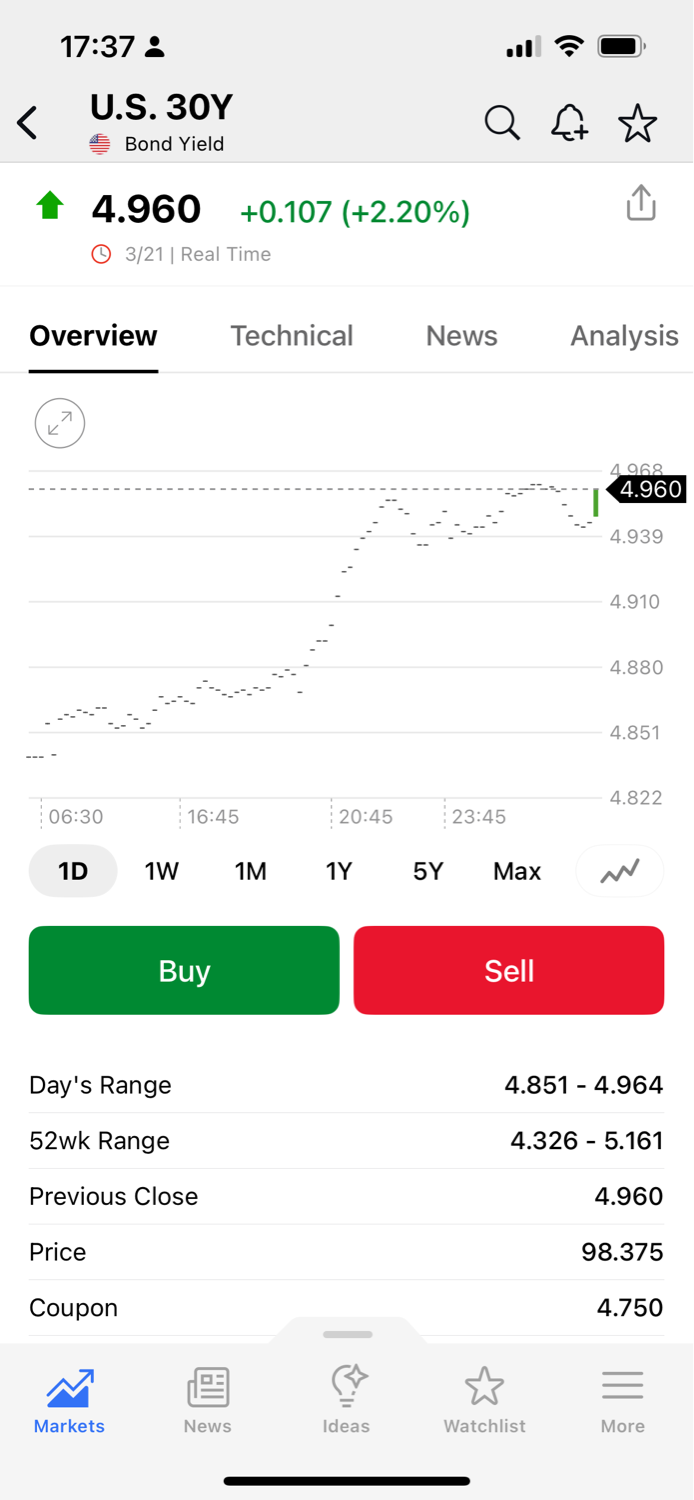Tap the back arrow icon
694x1500 pixels.
point(28,124)
